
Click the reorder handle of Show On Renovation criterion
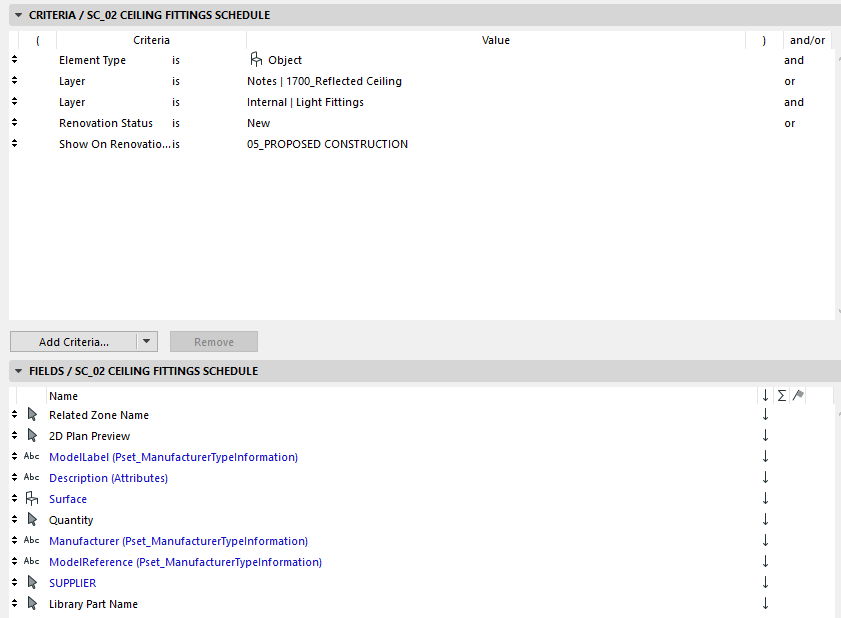coord(14,143)
